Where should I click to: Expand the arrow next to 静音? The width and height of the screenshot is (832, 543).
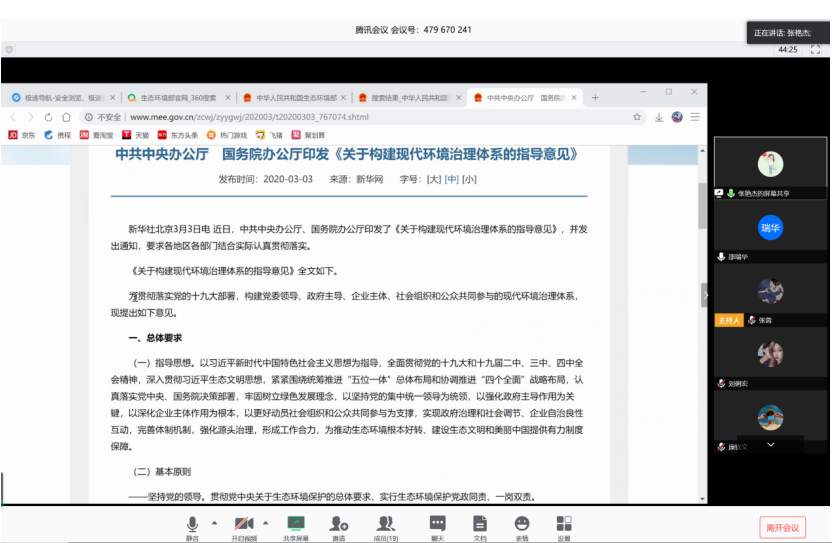click(x=214, y=522)
